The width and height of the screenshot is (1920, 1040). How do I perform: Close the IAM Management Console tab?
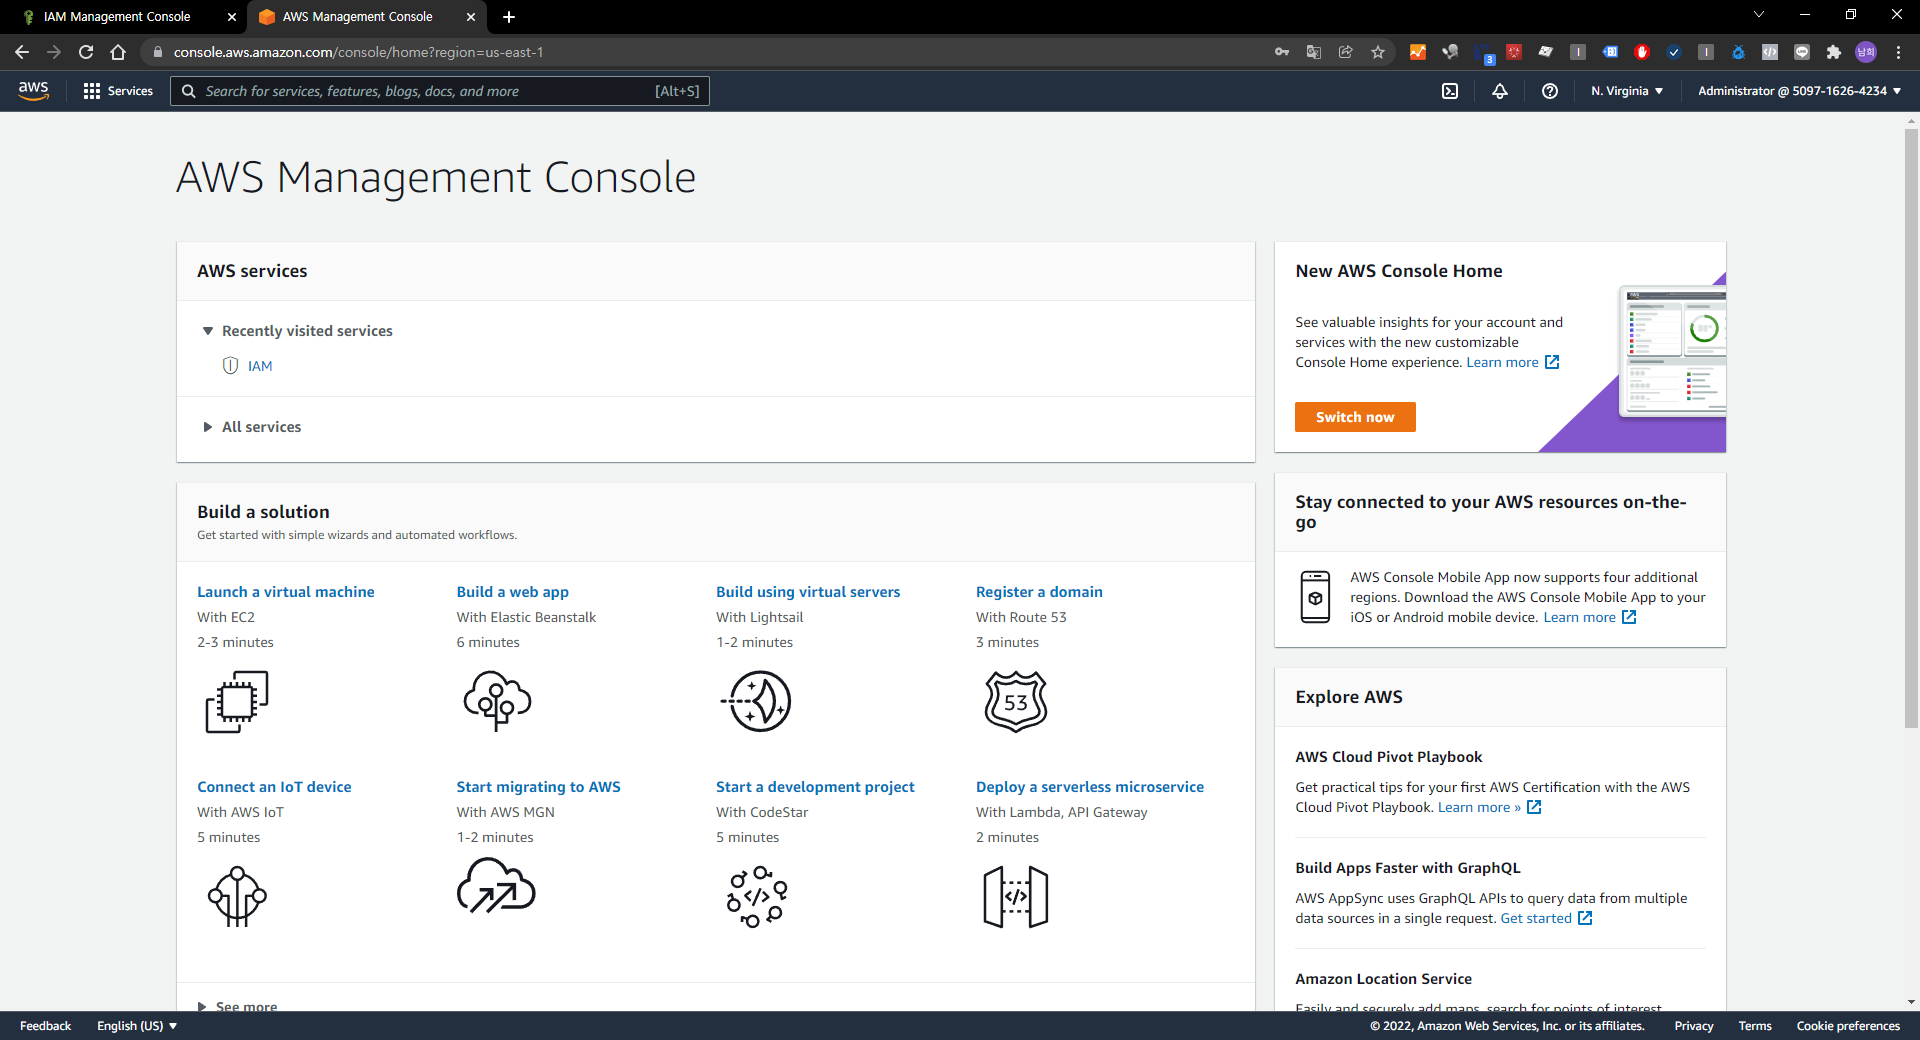[232, 17]
